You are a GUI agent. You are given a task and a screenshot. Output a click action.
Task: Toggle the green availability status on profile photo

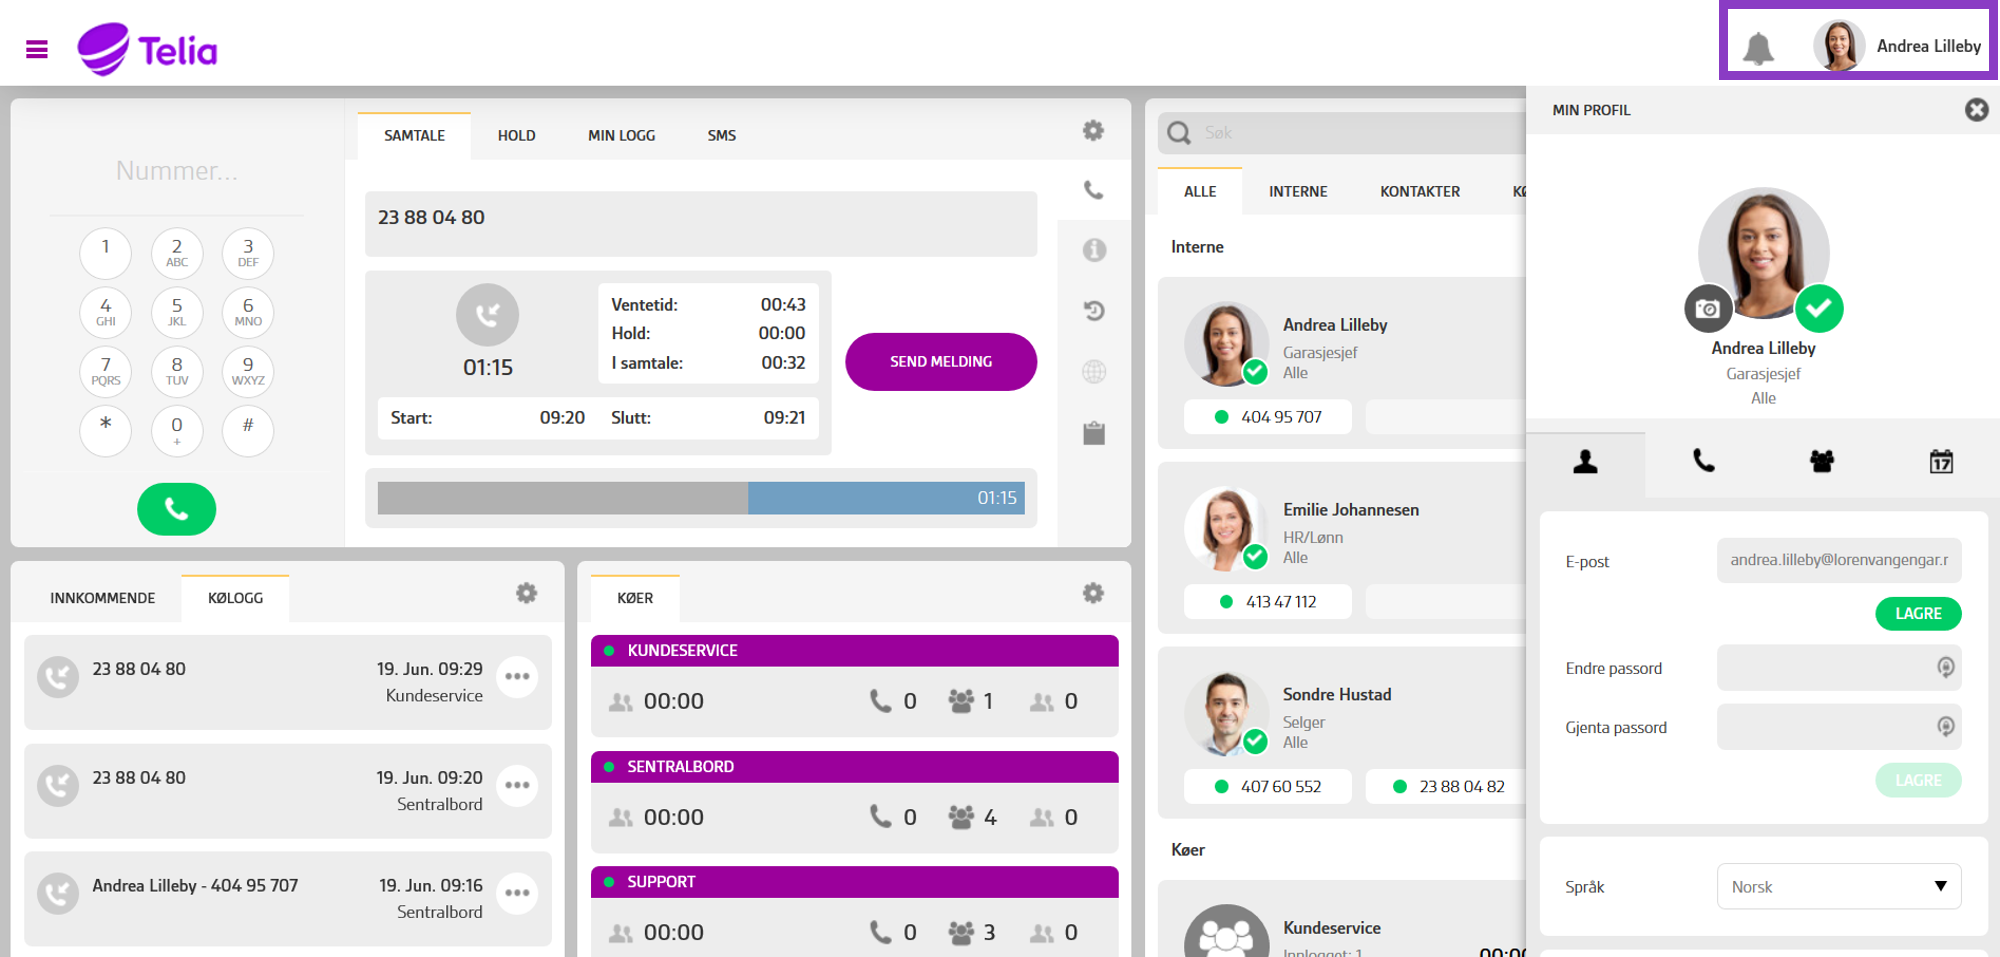[x=1818, y=309]
